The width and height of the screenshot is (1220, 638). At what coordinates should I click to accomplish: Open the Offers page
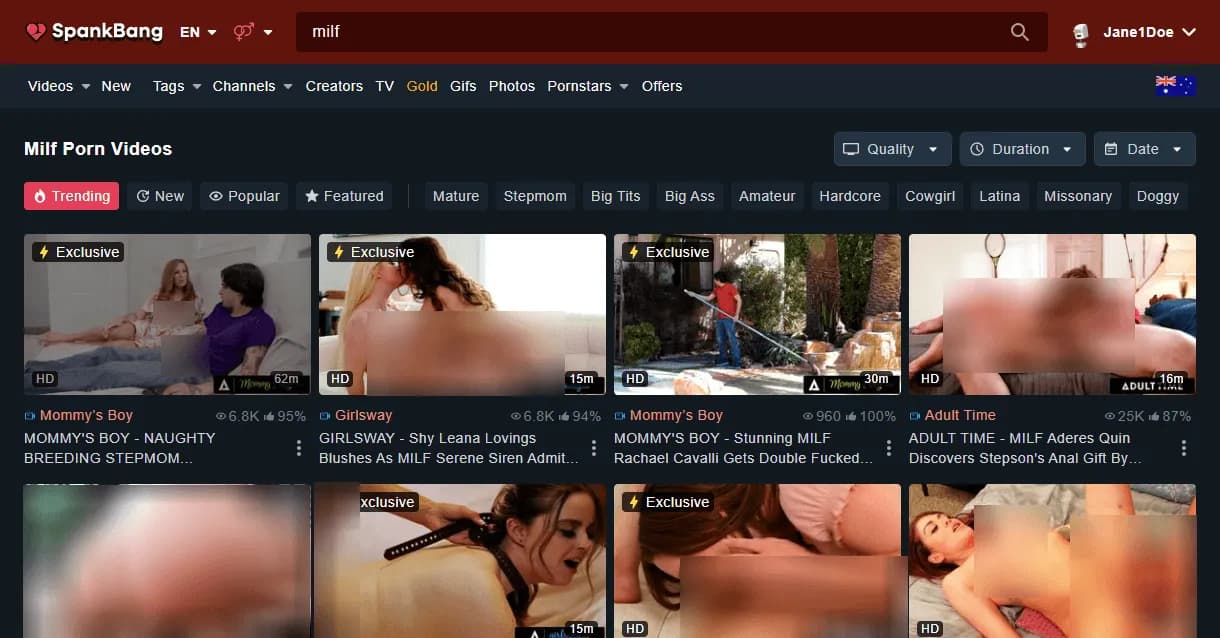pos(662,86)
